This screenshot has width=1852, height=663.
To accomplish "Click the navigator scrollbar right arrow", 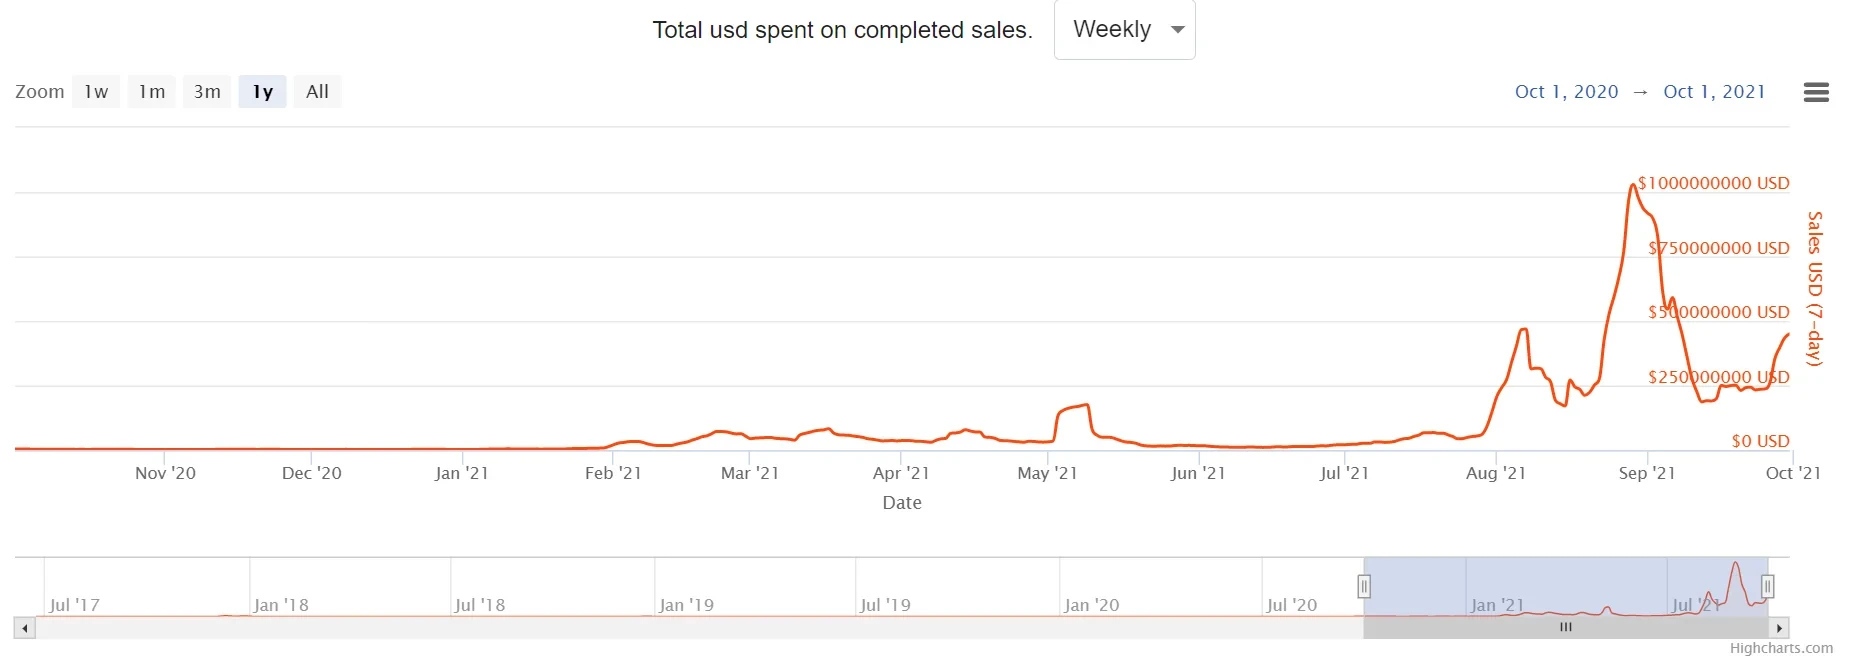I will point(1779,629).
